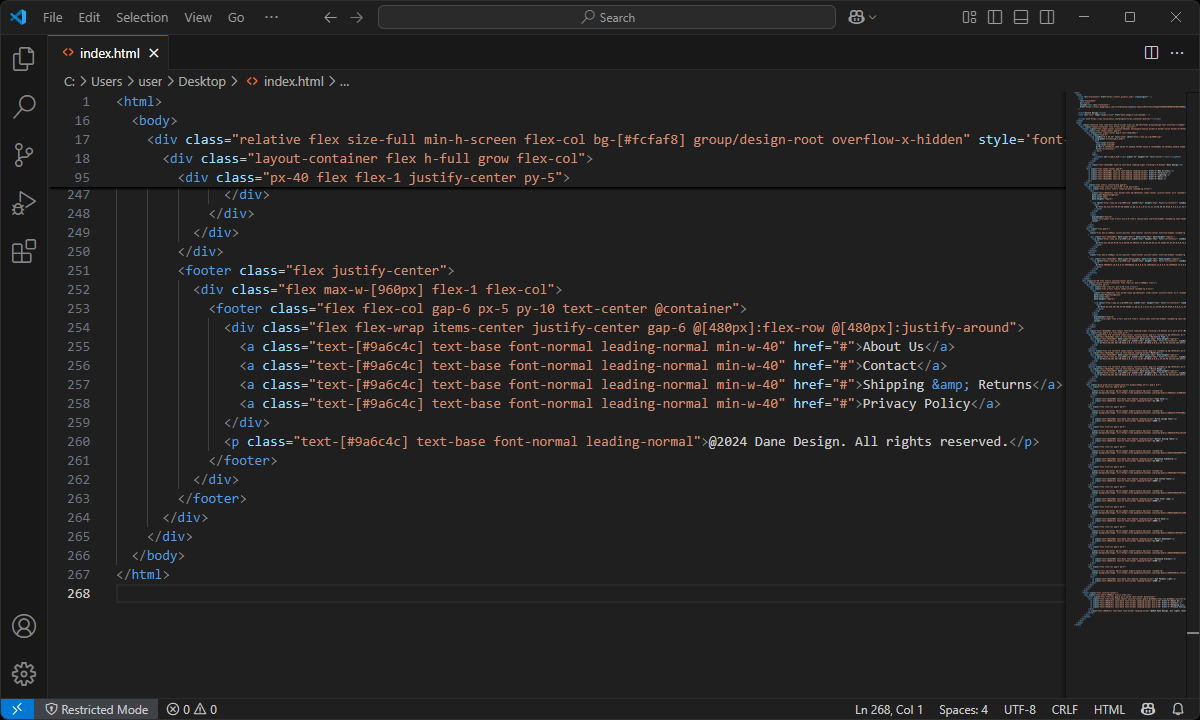Viewport: 1200px width, 720px height.
Task: Open the Extensions view
Action: coord(24,251)
